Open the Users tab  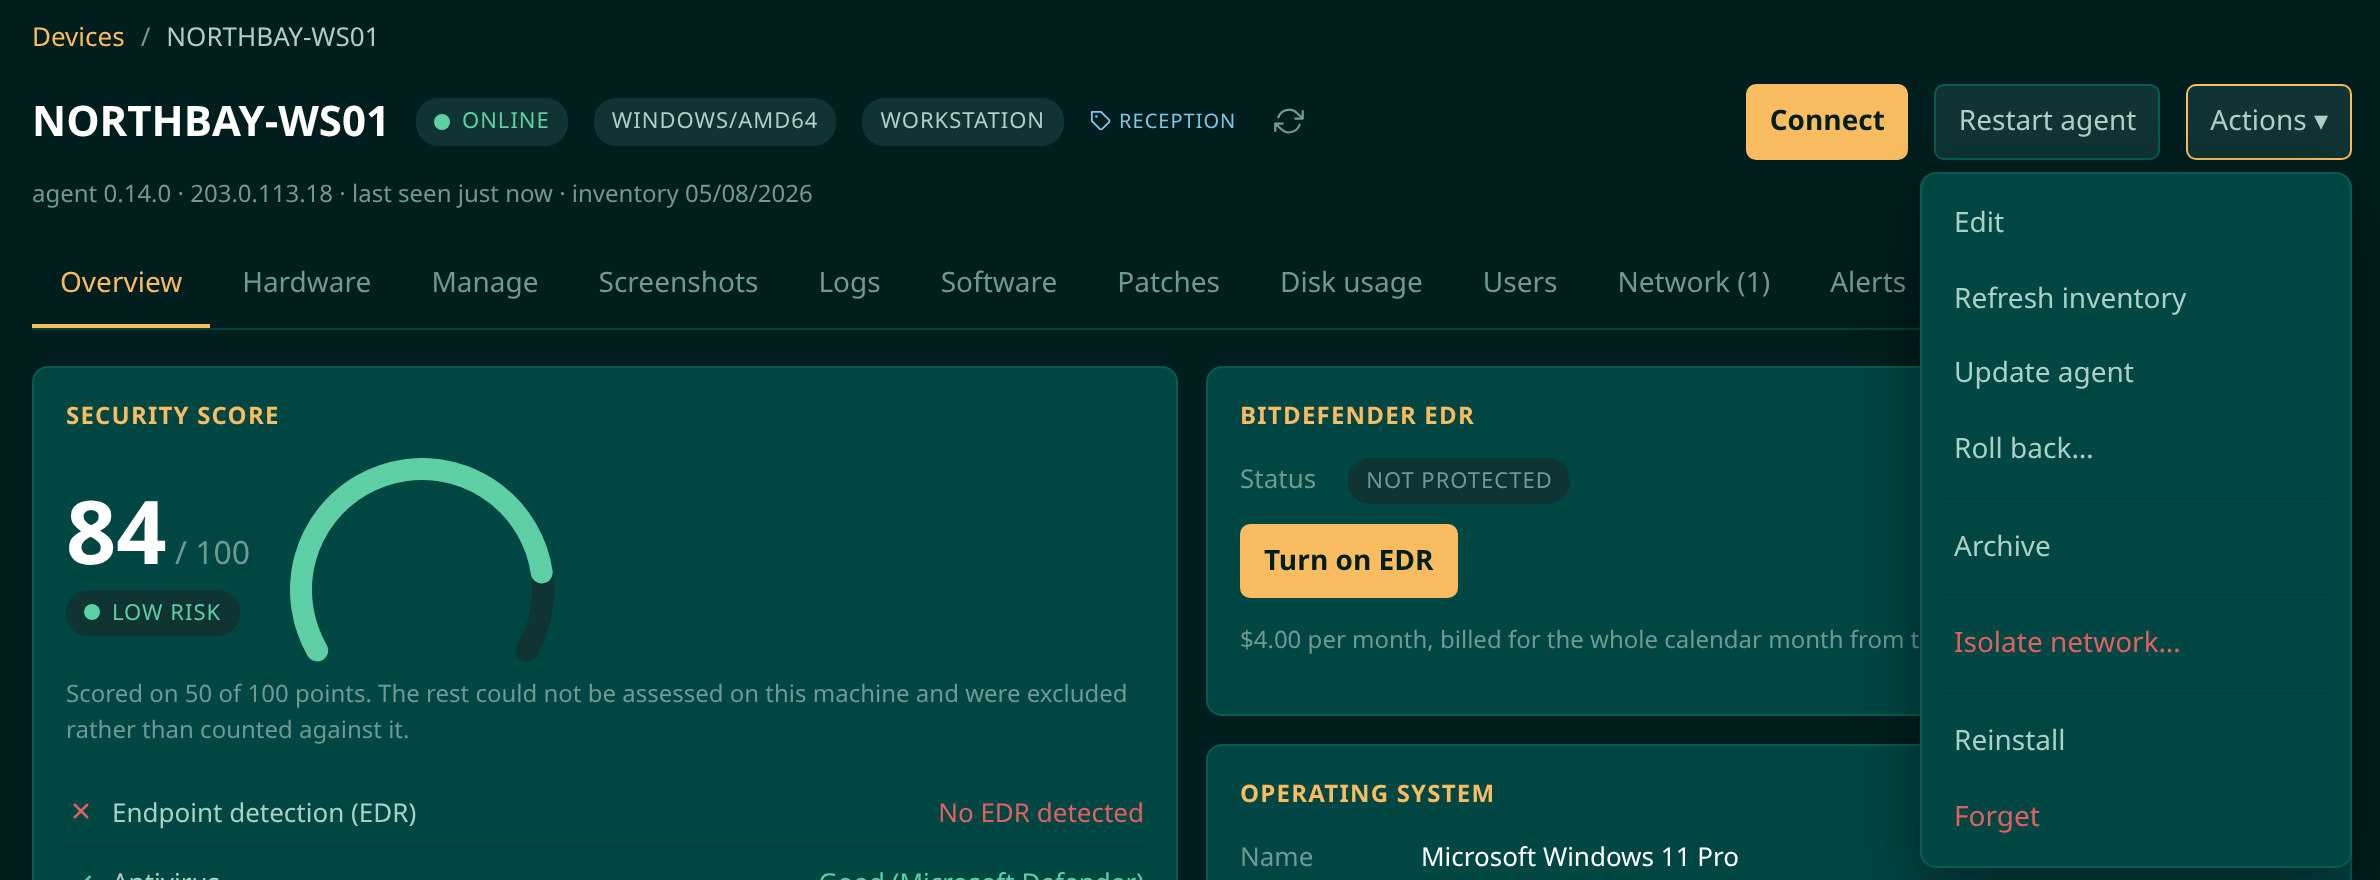point(1519,282)
